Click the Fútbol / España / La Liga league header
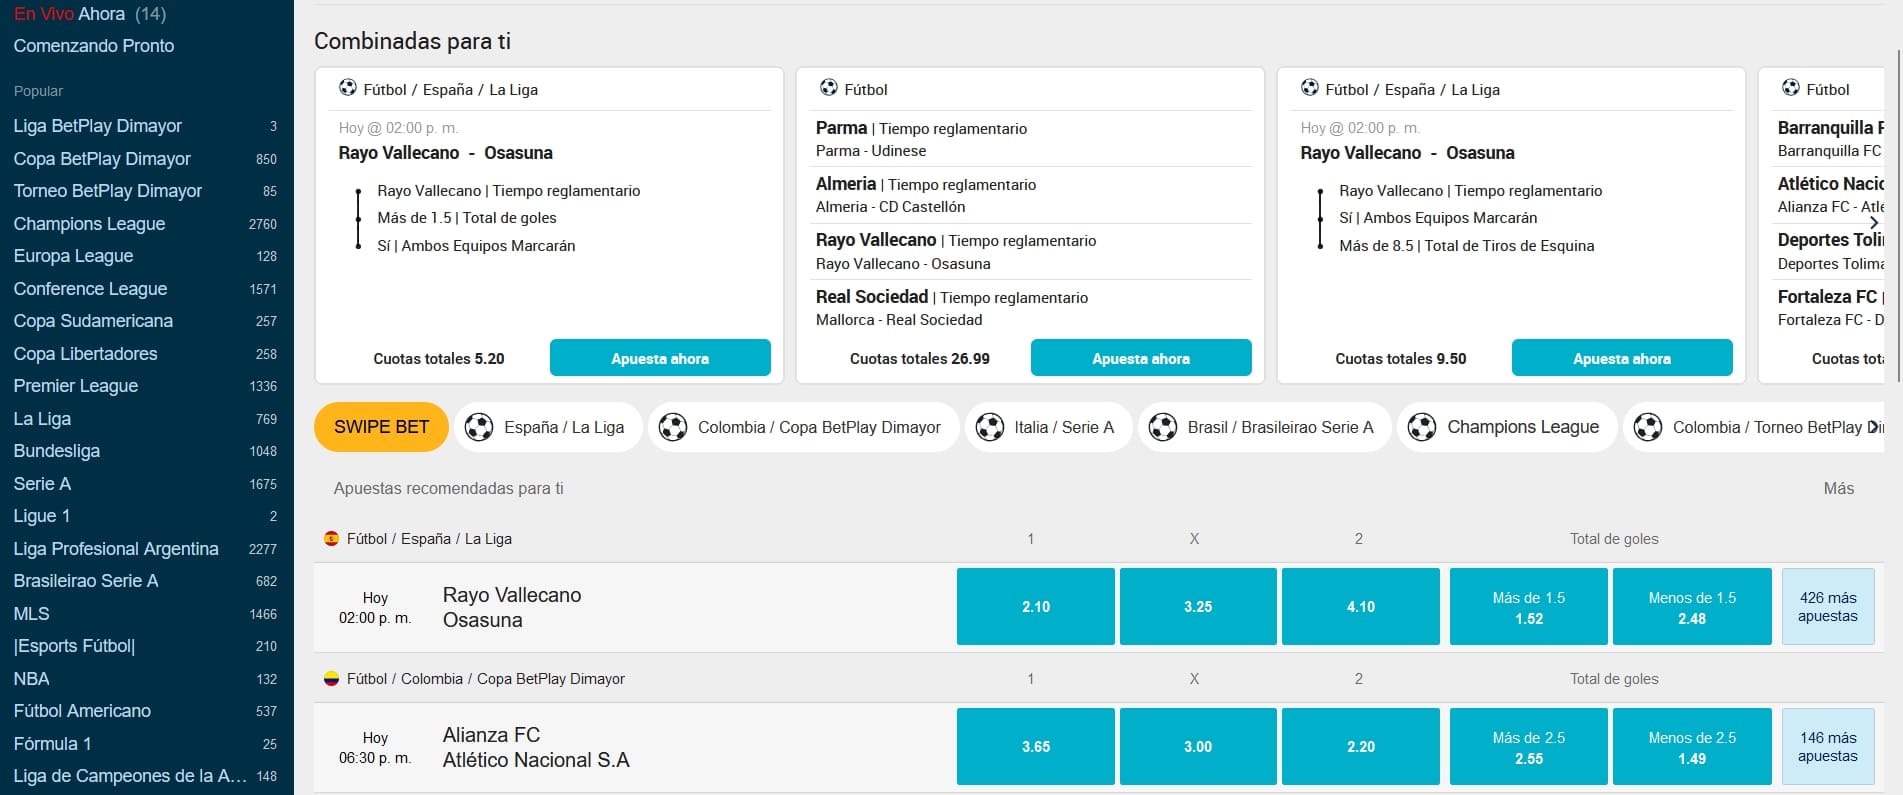The image size is (1903, 795). (429, 538)
